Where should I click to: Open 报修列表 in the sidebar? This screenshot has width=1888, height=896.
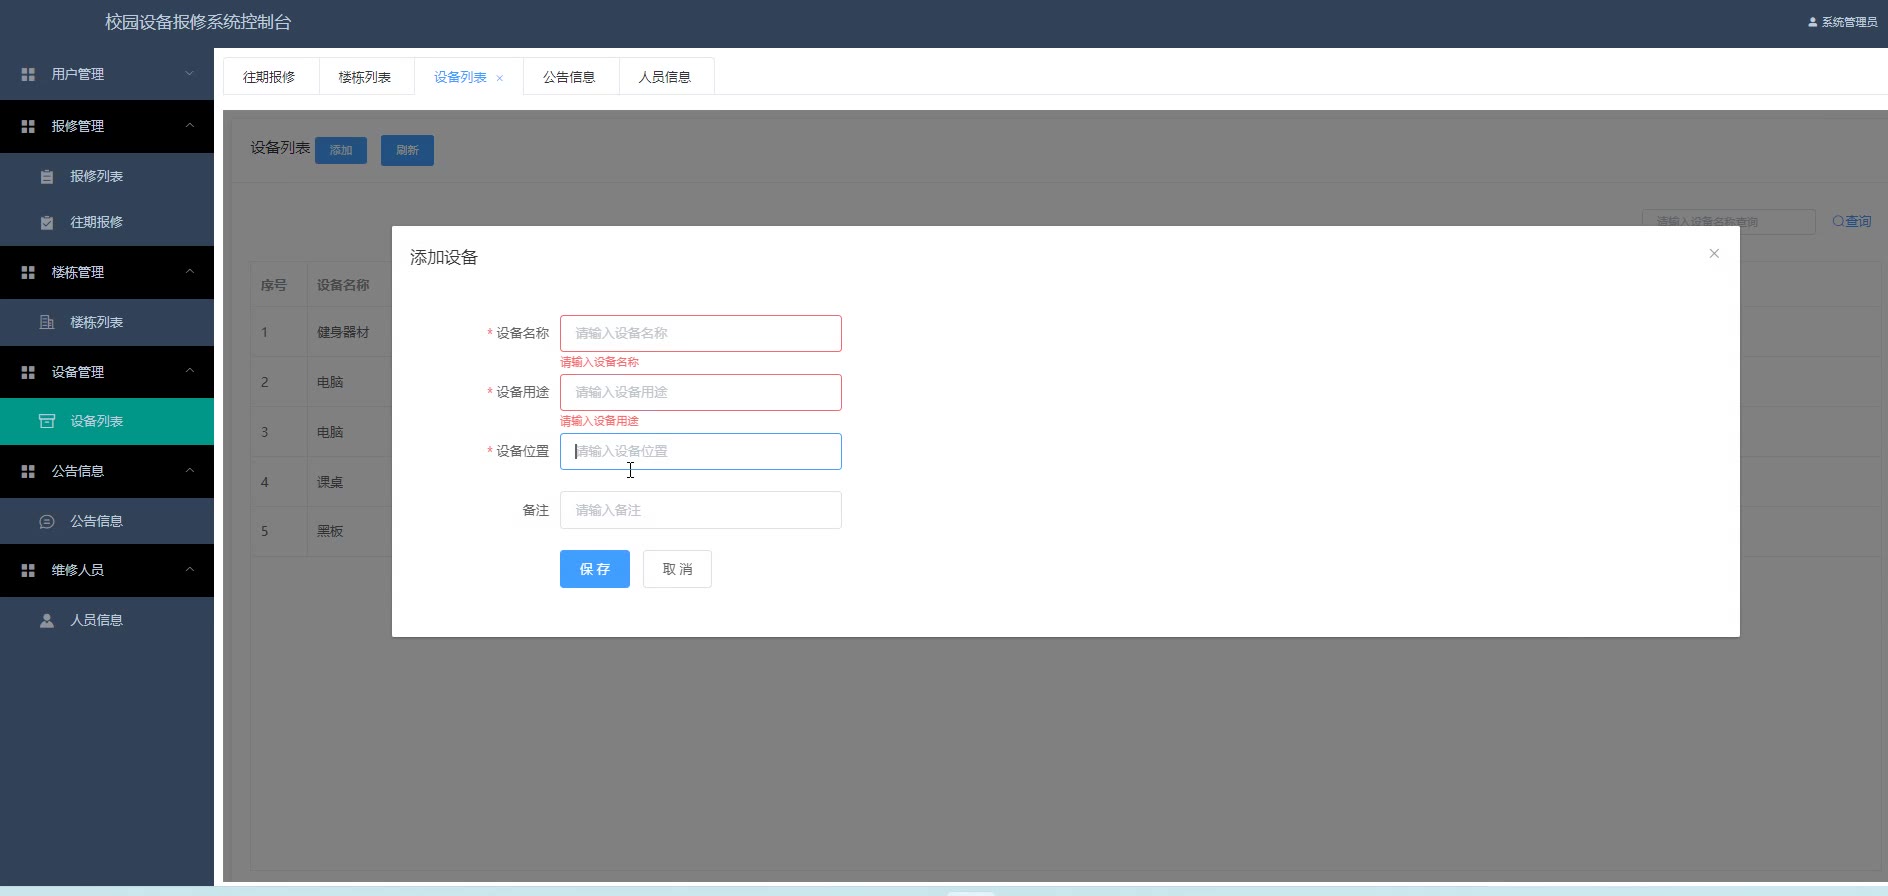107,177
